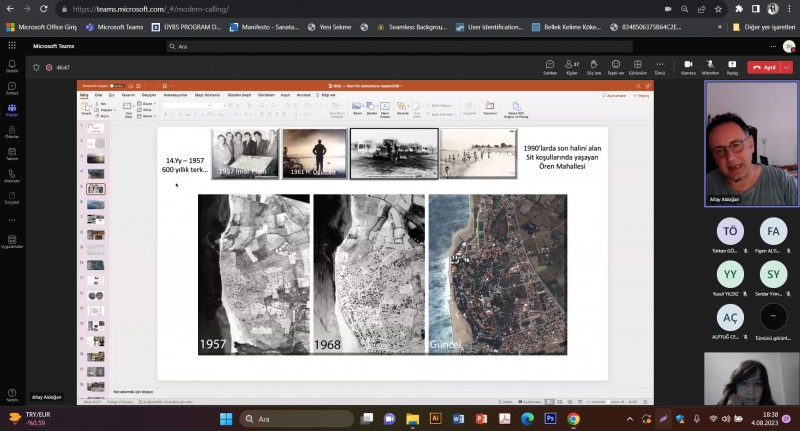Expand Tümü more actions menu
The height and width of the screenshot is (431, 800).
tap(660, 66)
